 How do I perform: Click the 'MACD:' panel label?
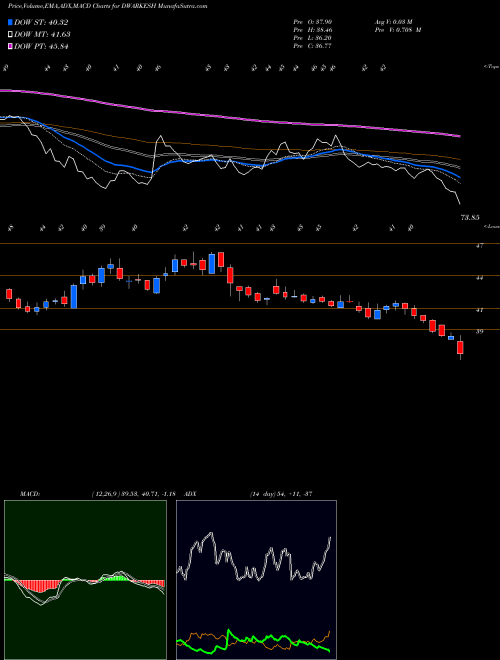(29, 494)
